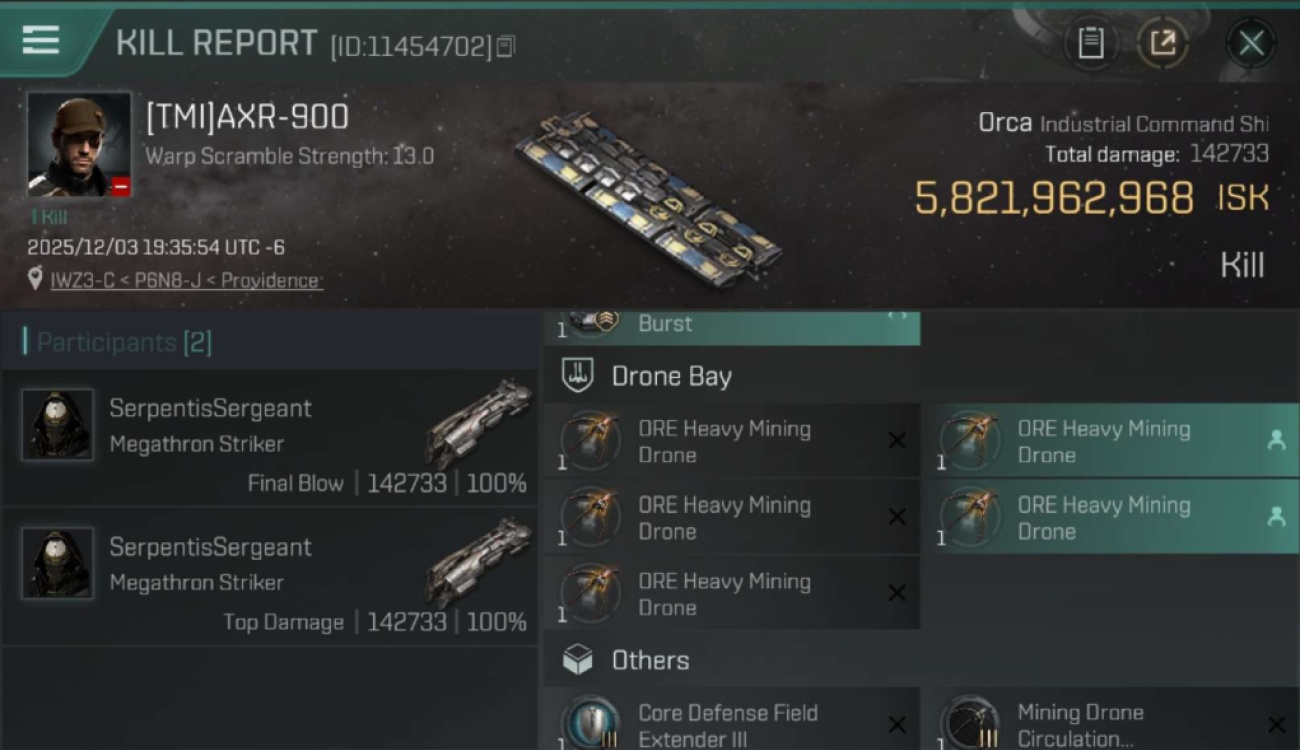Click the location pin icon
The height and width of the screenshot is (750, 1300).
tap(36, 279)
